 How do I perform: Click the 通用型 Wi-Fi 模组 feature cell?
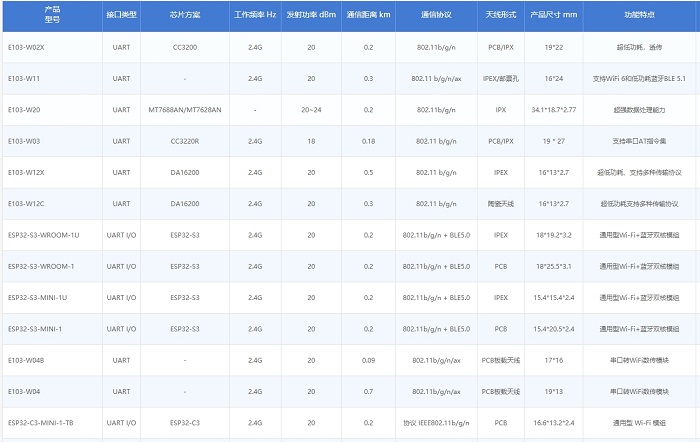coord(639,422)
